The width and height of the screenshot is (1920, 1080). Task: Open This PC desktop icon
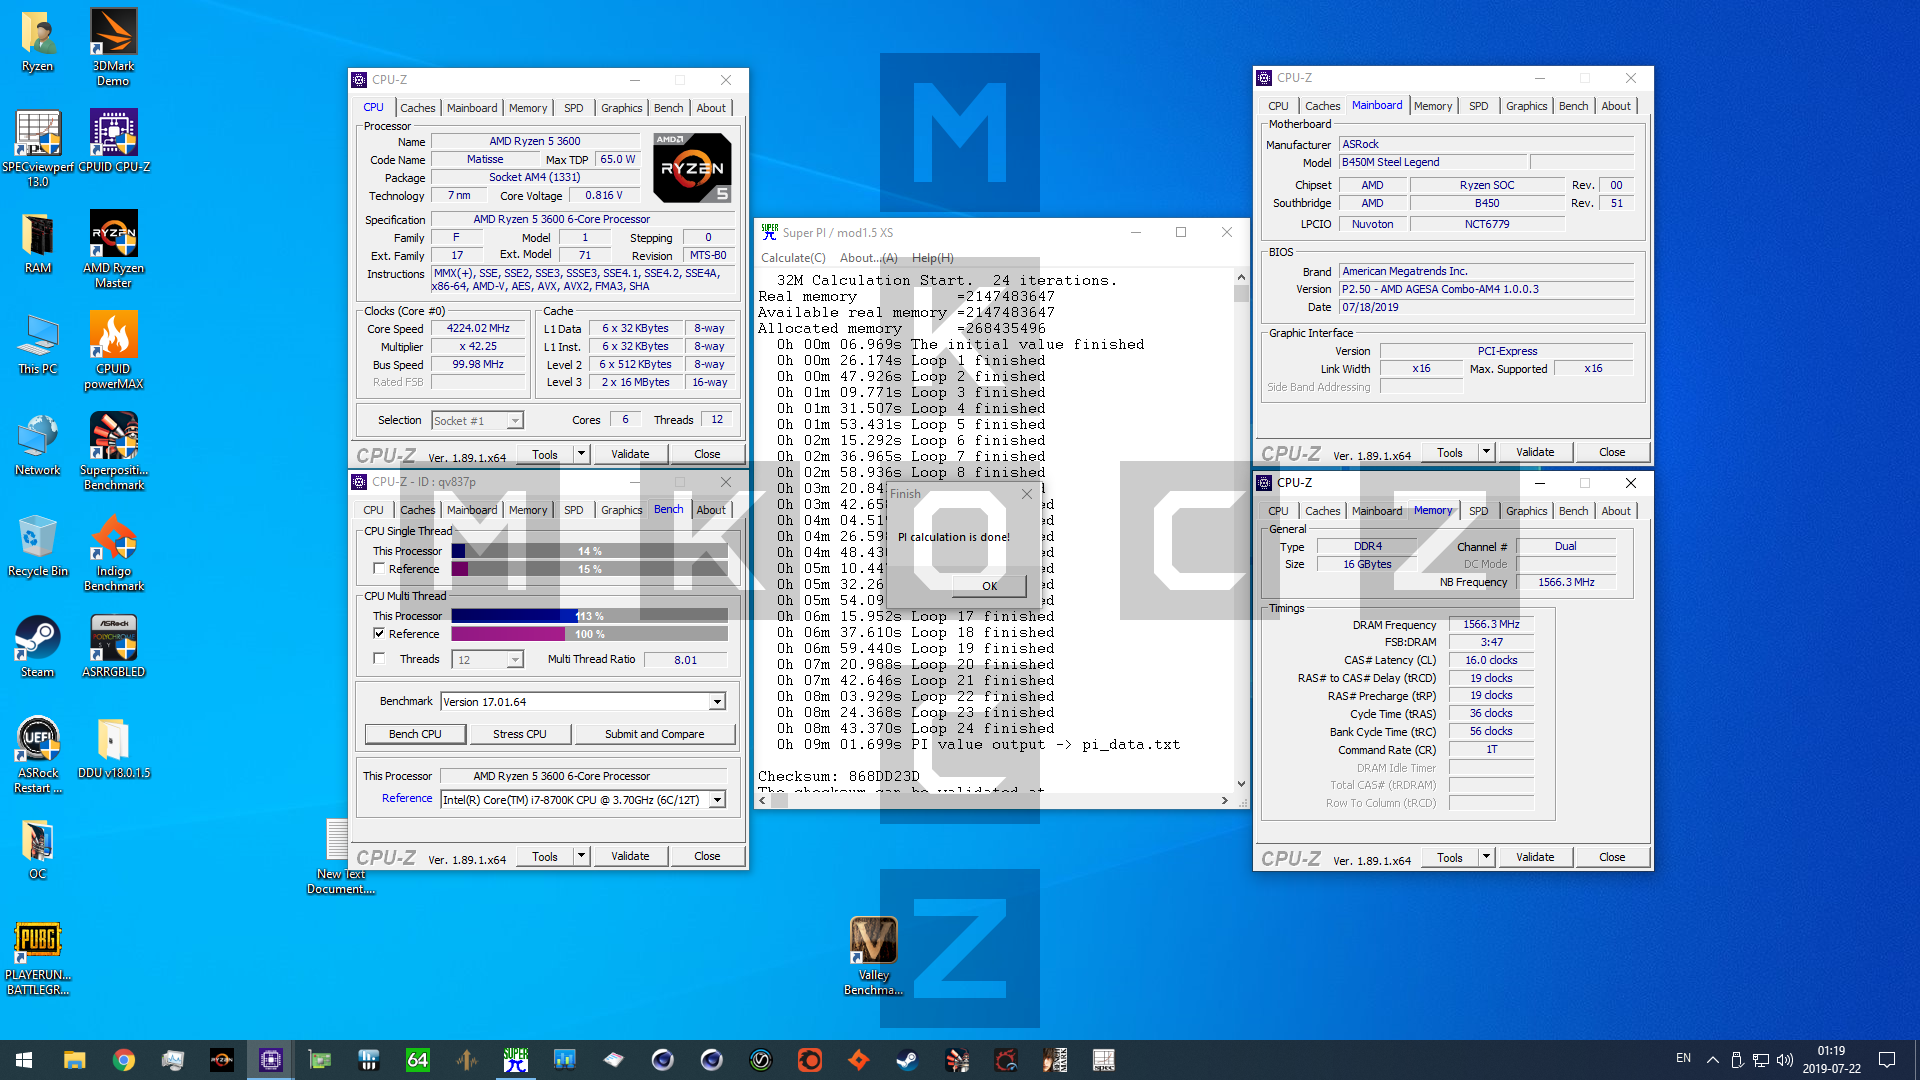(38, 343)
